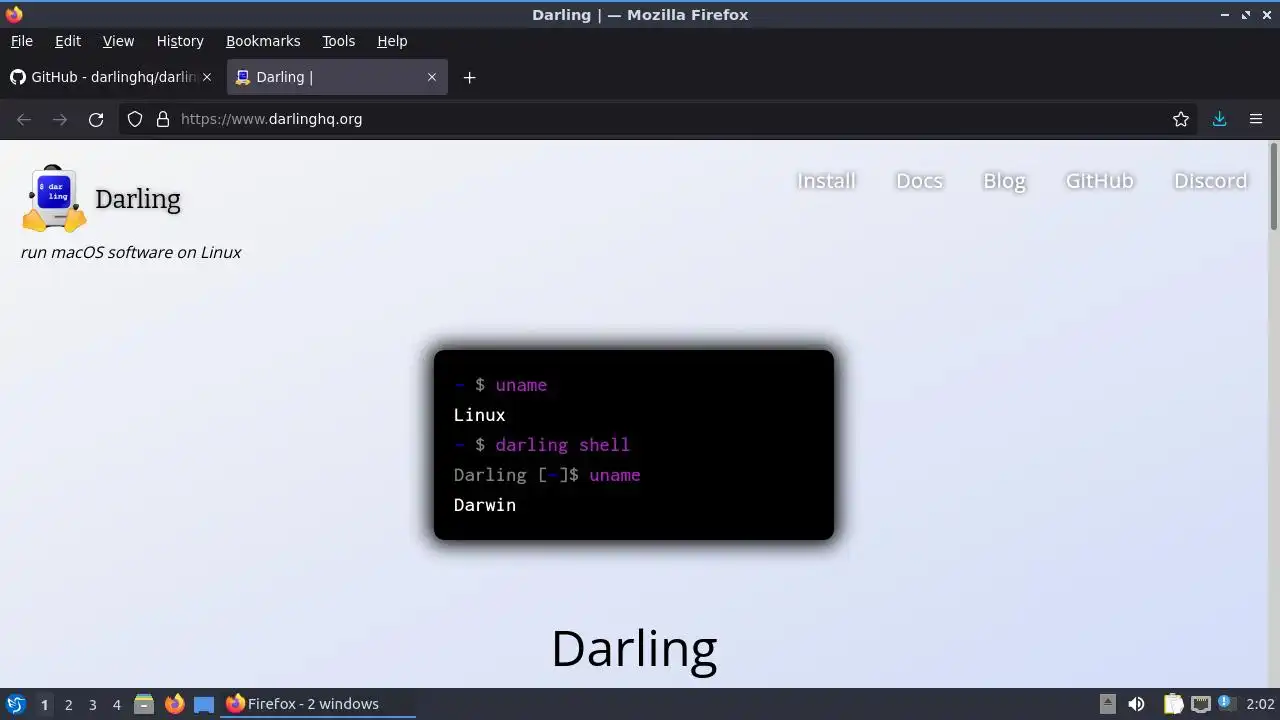
Task: Open the View menu
Action: 118,41
